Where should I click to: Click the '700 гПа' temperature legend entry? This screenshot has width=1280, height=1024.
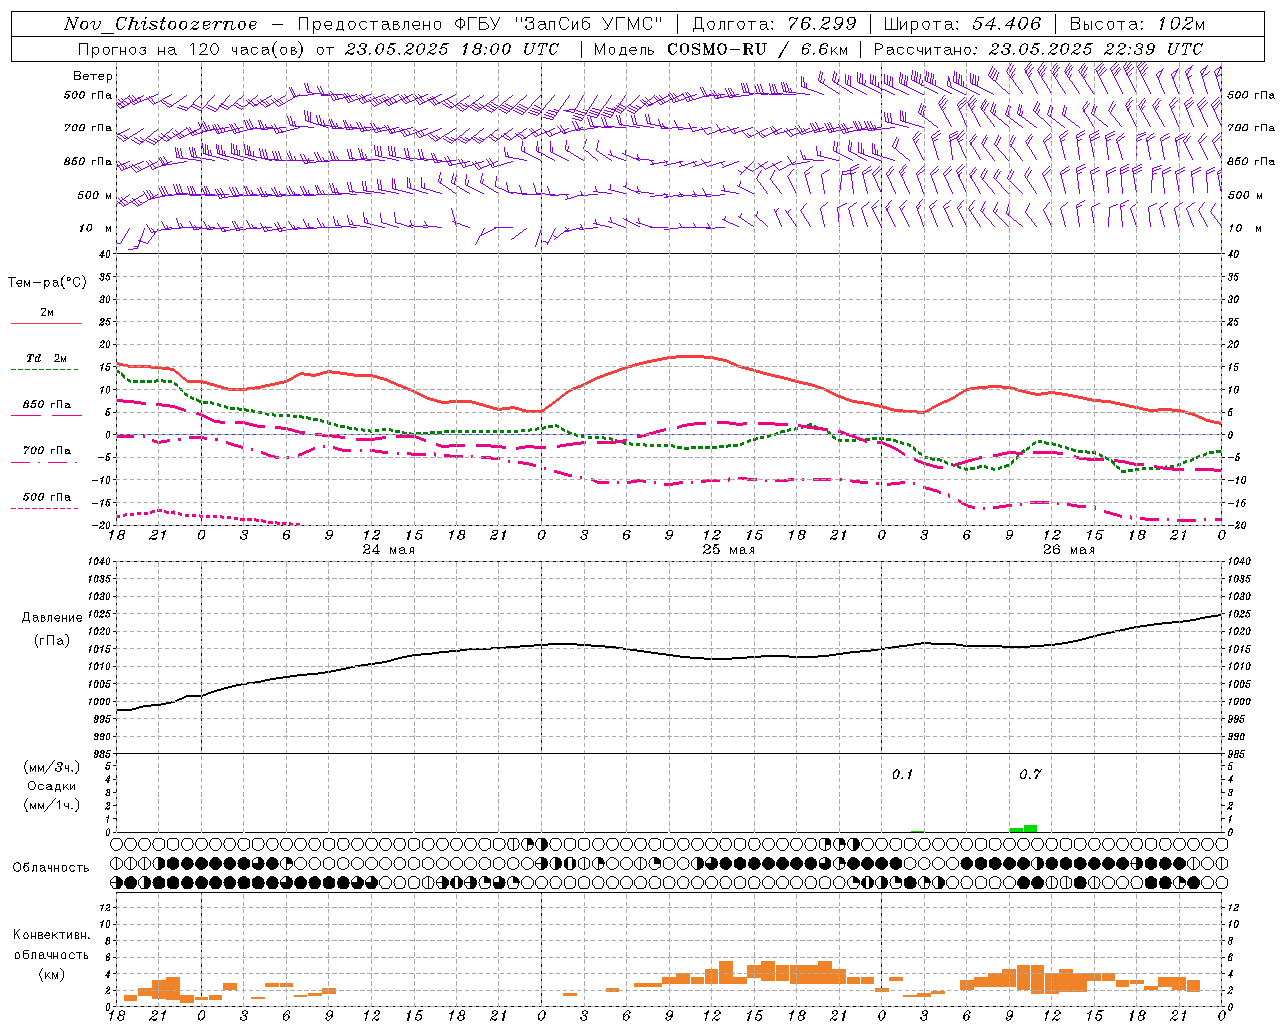coord(47,451)
